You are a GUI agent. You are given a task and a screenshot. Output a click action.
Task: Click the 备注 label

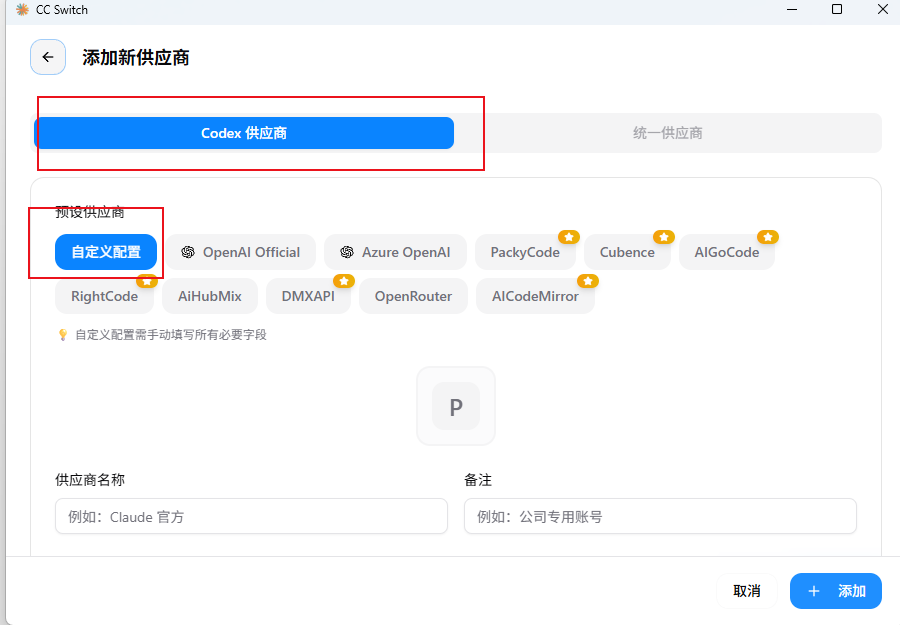[478, 480]
